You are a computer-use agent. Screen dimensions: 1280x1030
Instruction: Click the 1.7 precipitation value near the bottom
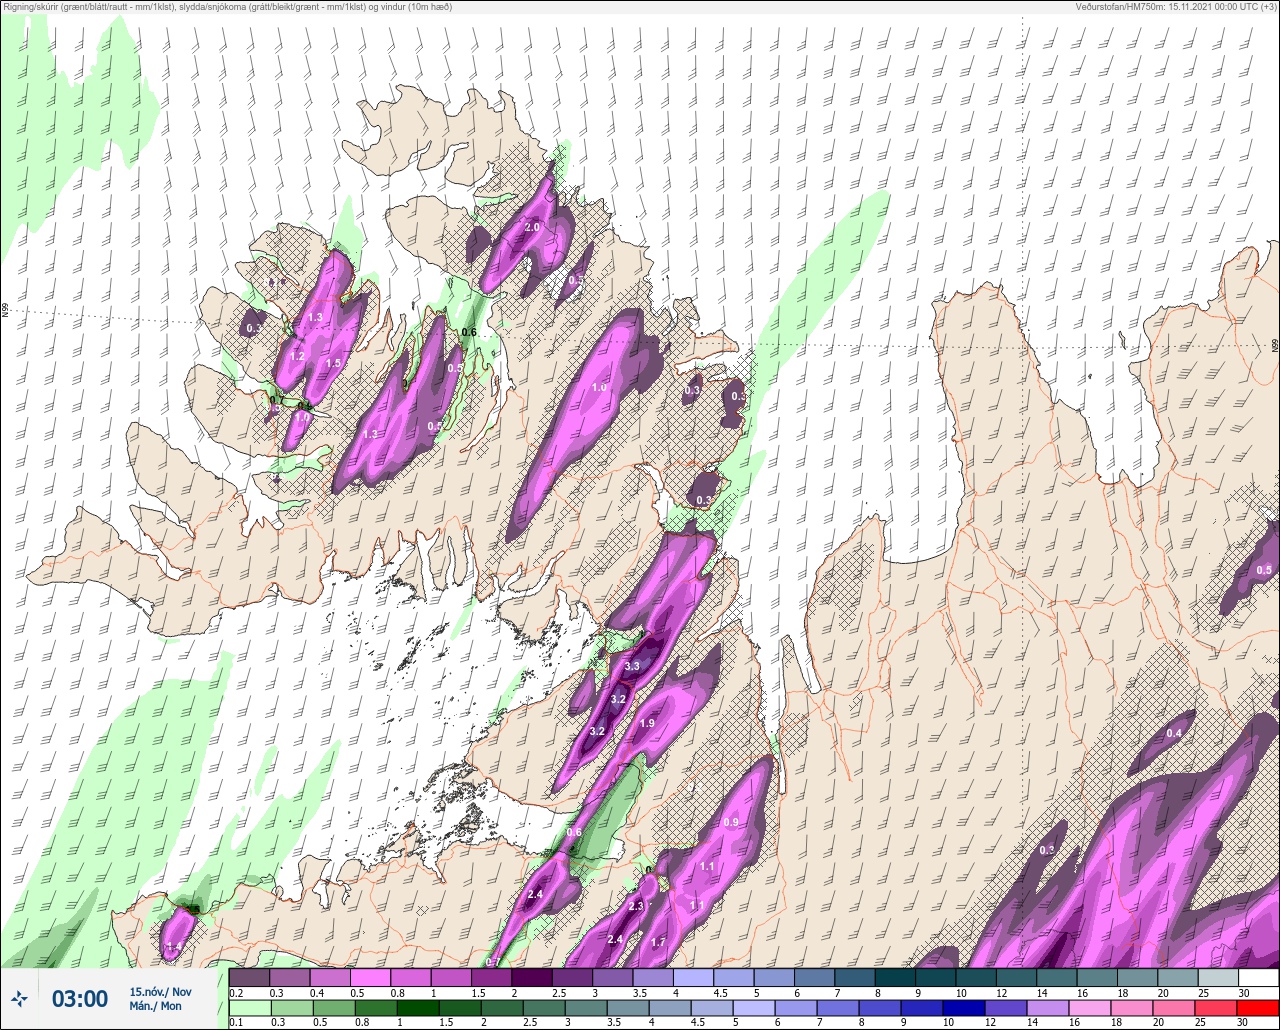coord(658,943)
